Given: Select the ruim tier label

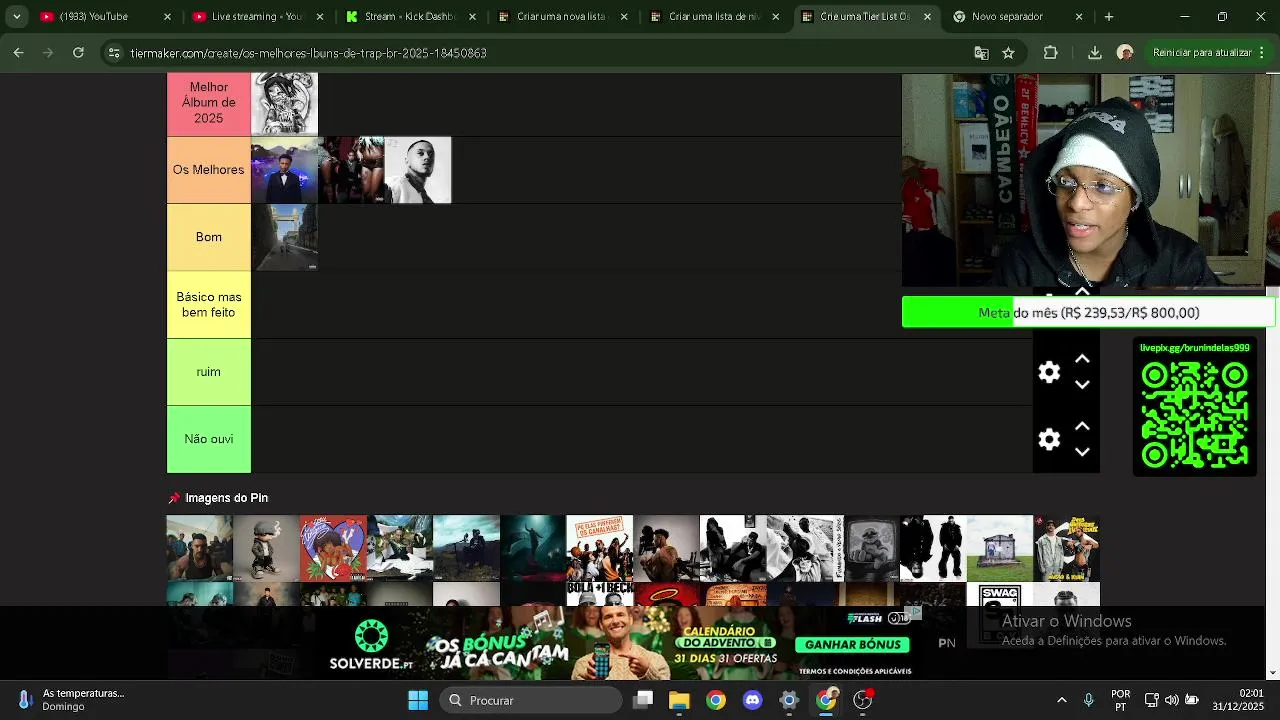Looking at the screenshot, I should pyautogui.click(x=209, y=372).
